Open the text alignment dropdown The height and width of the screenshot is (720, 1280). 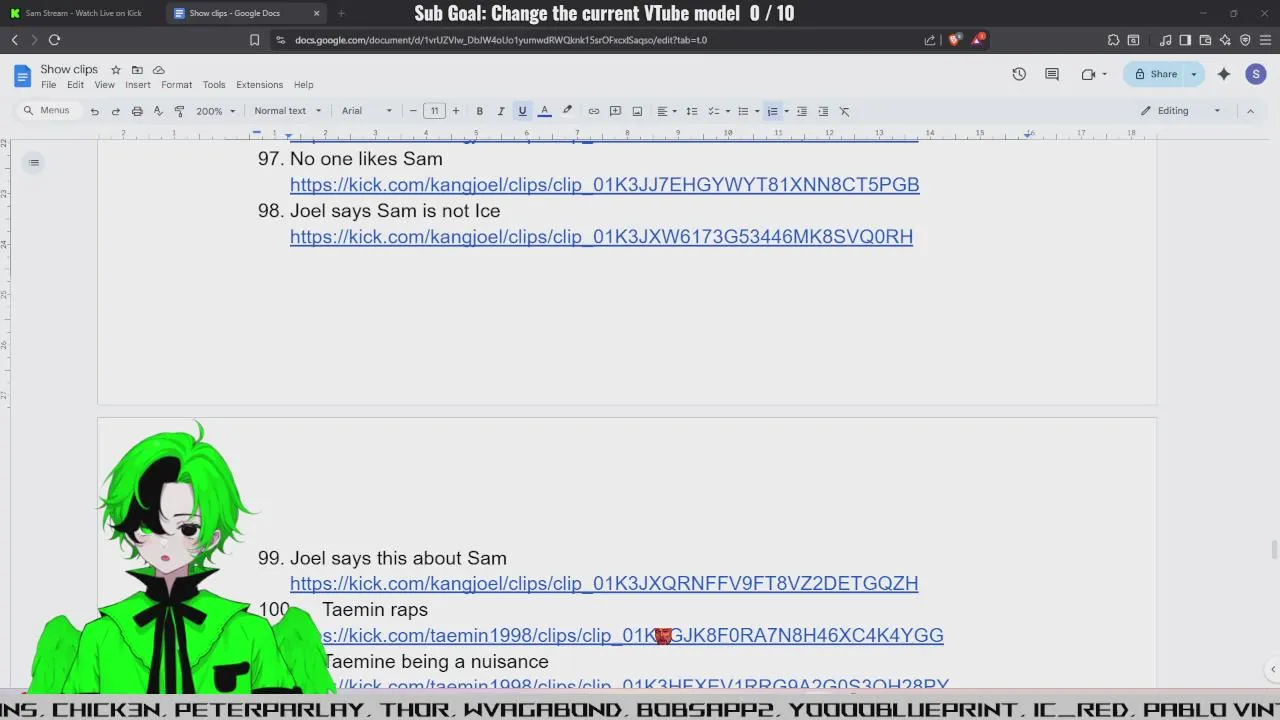click(667, 111)
